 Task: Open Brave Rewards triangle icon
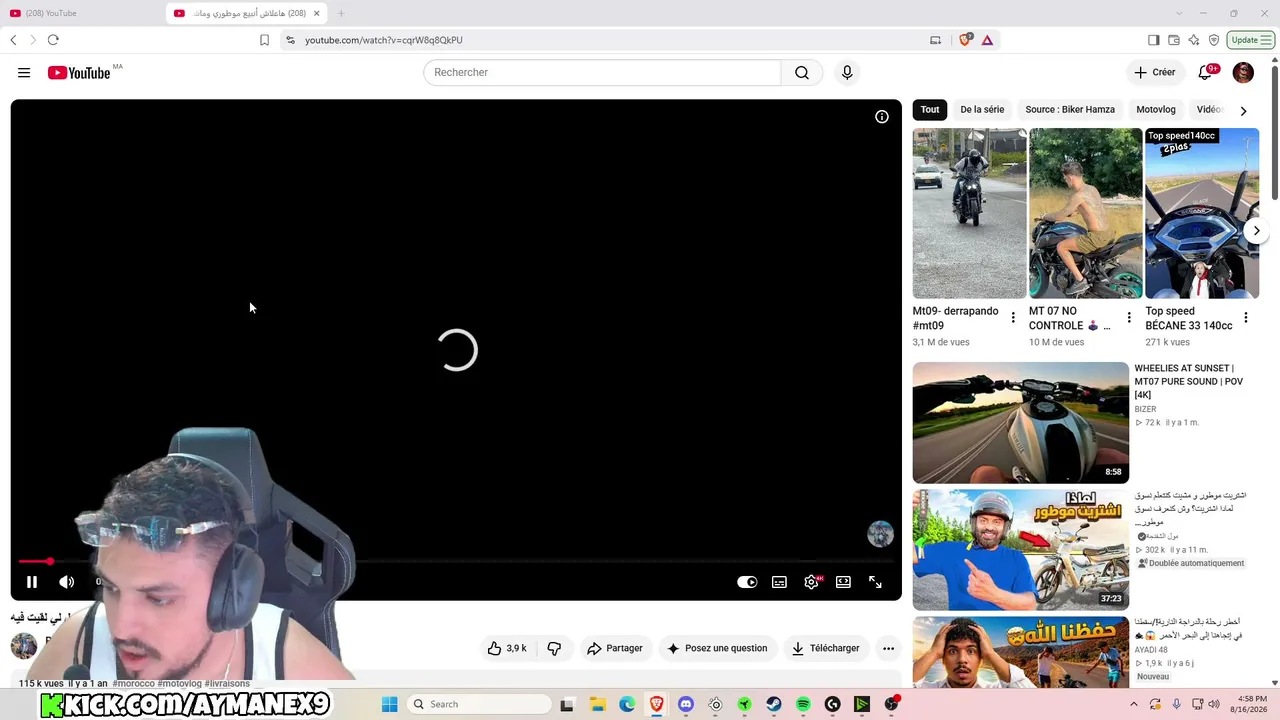(987, 40)
